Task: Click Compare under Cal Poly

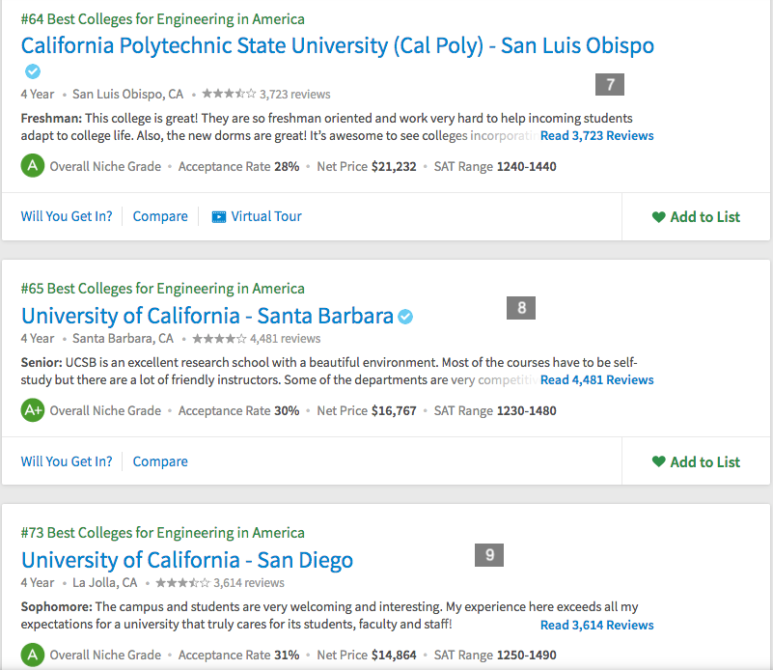Action: coord(160,216)
